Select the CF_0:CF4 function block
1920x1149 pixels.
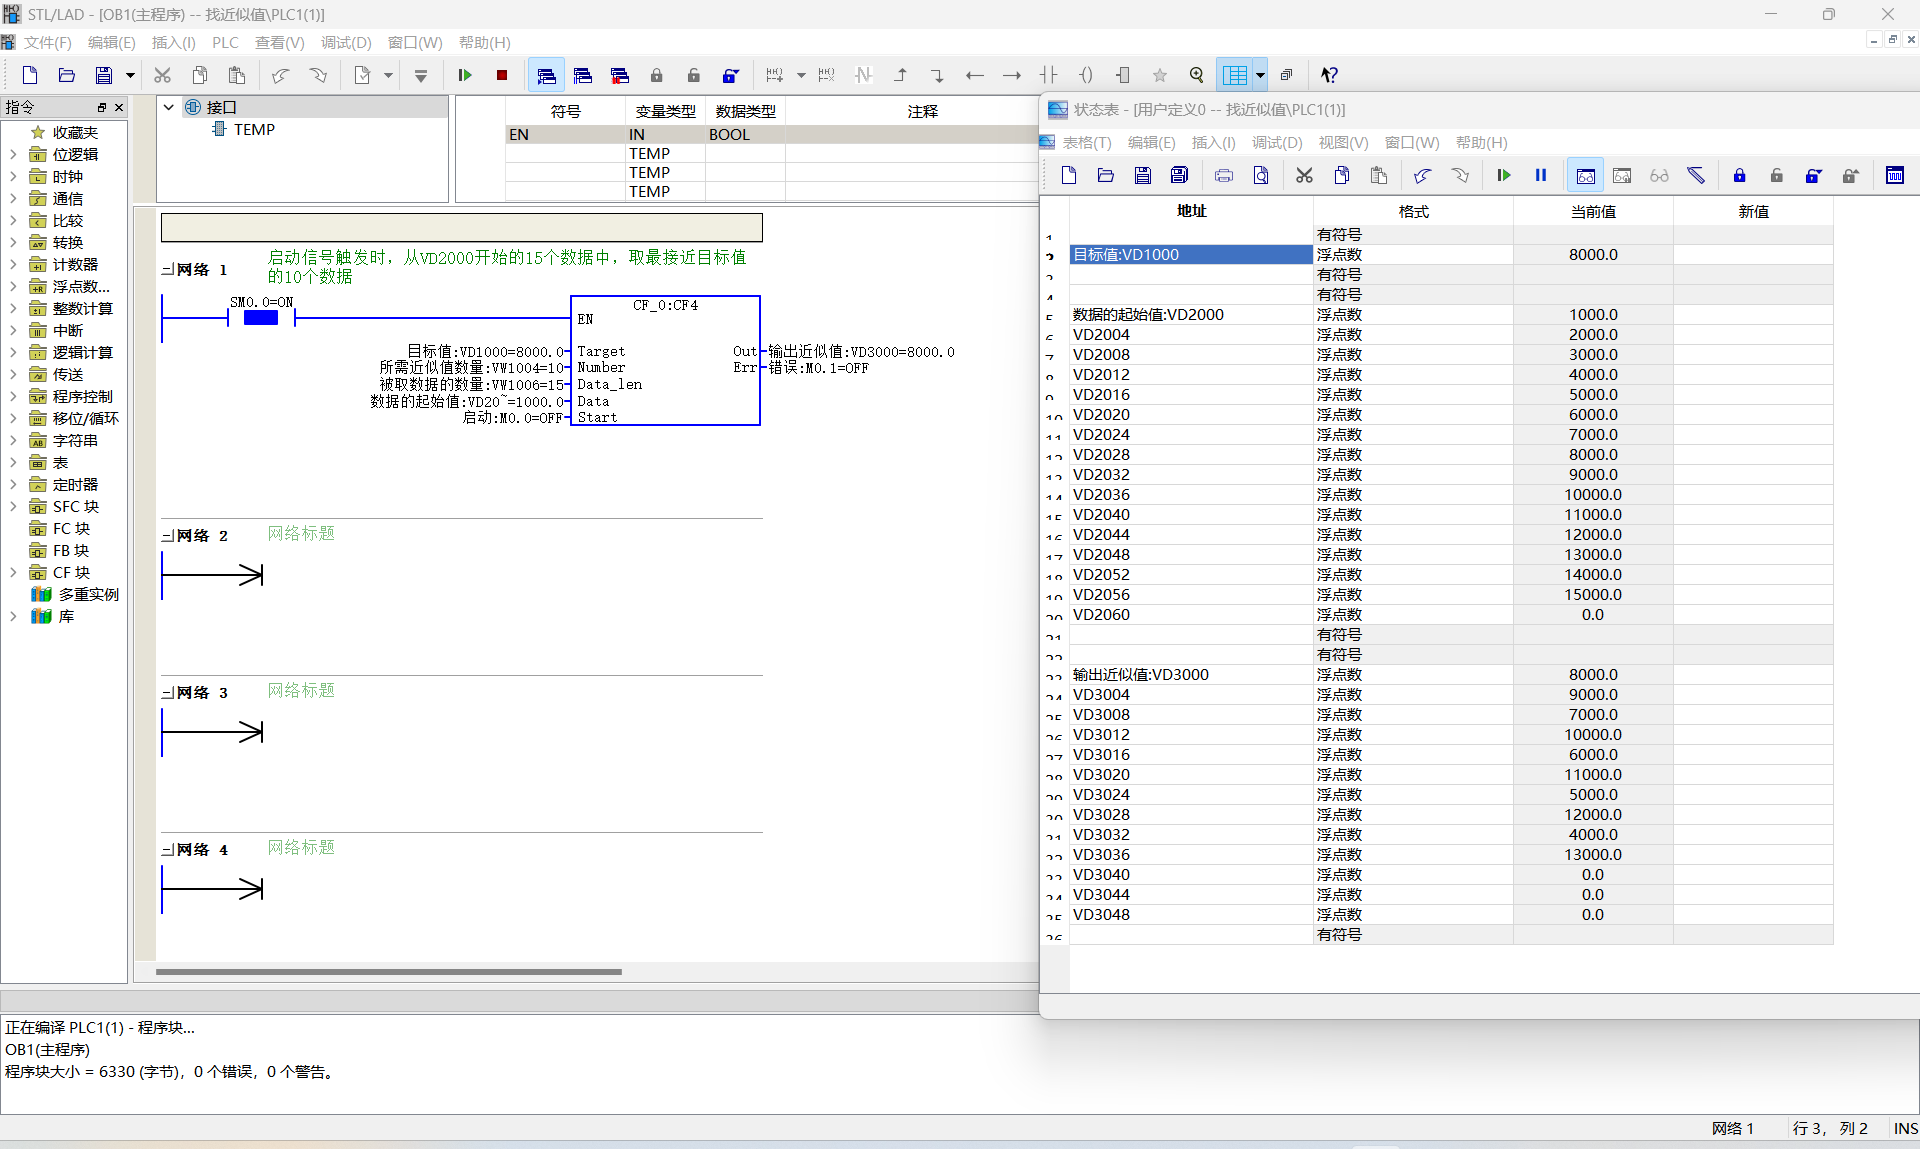(x=665, y=360)
